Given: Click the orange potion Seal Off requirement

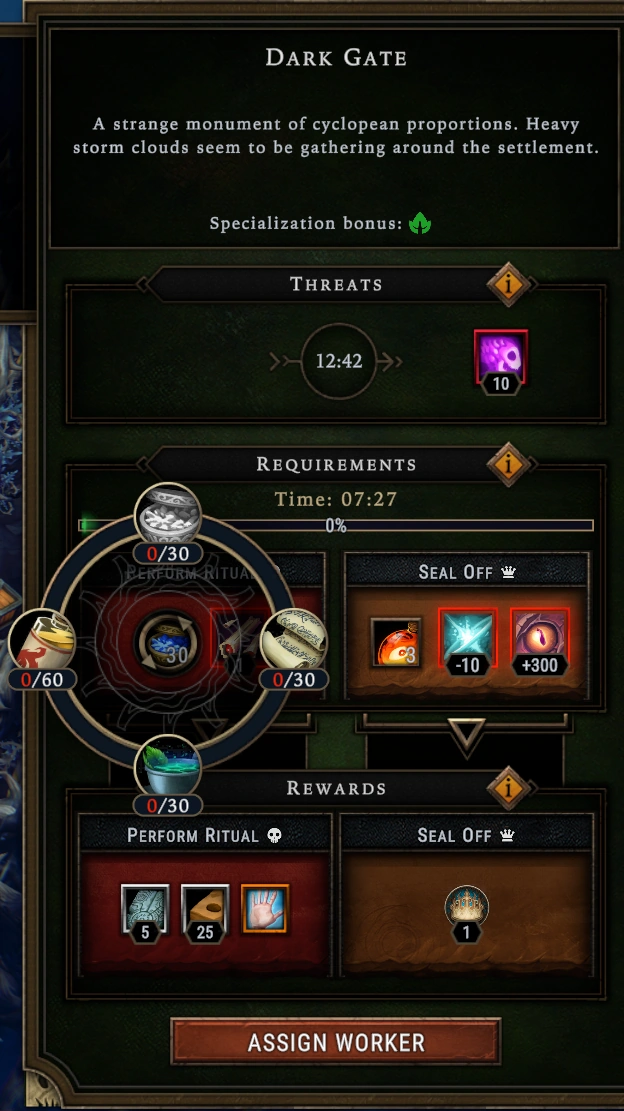Looking at the screenshot, I should [x=396, y=642].
